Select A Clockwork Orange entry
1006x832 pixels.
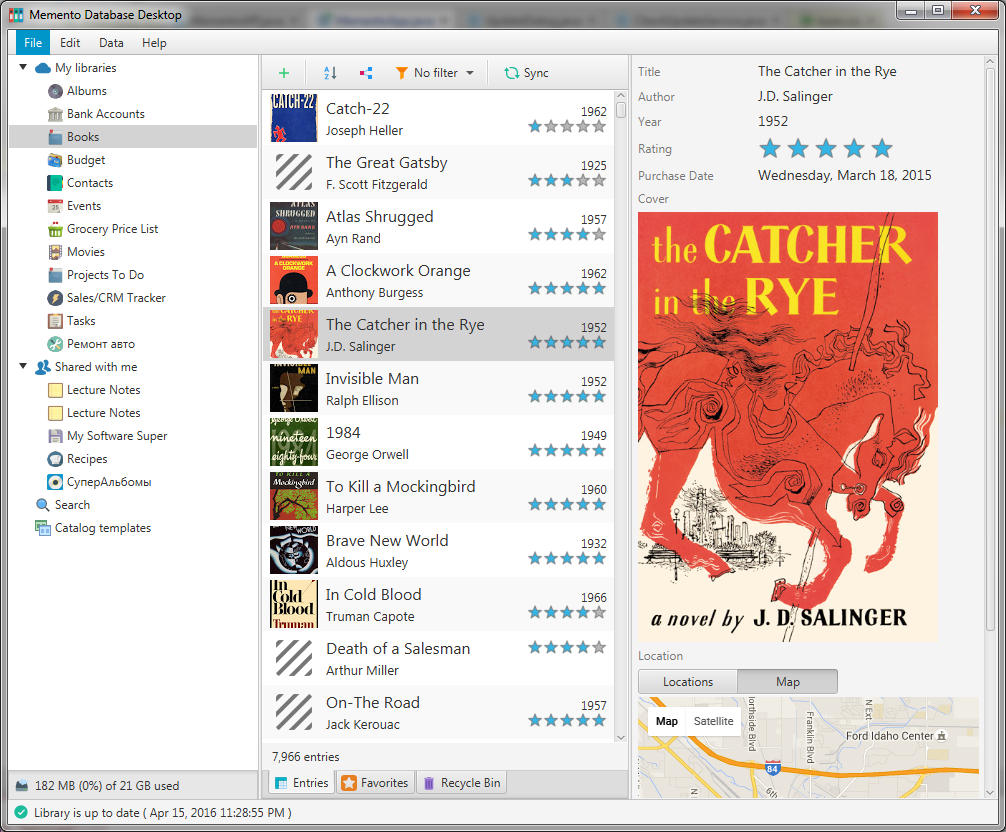[438, 280]
